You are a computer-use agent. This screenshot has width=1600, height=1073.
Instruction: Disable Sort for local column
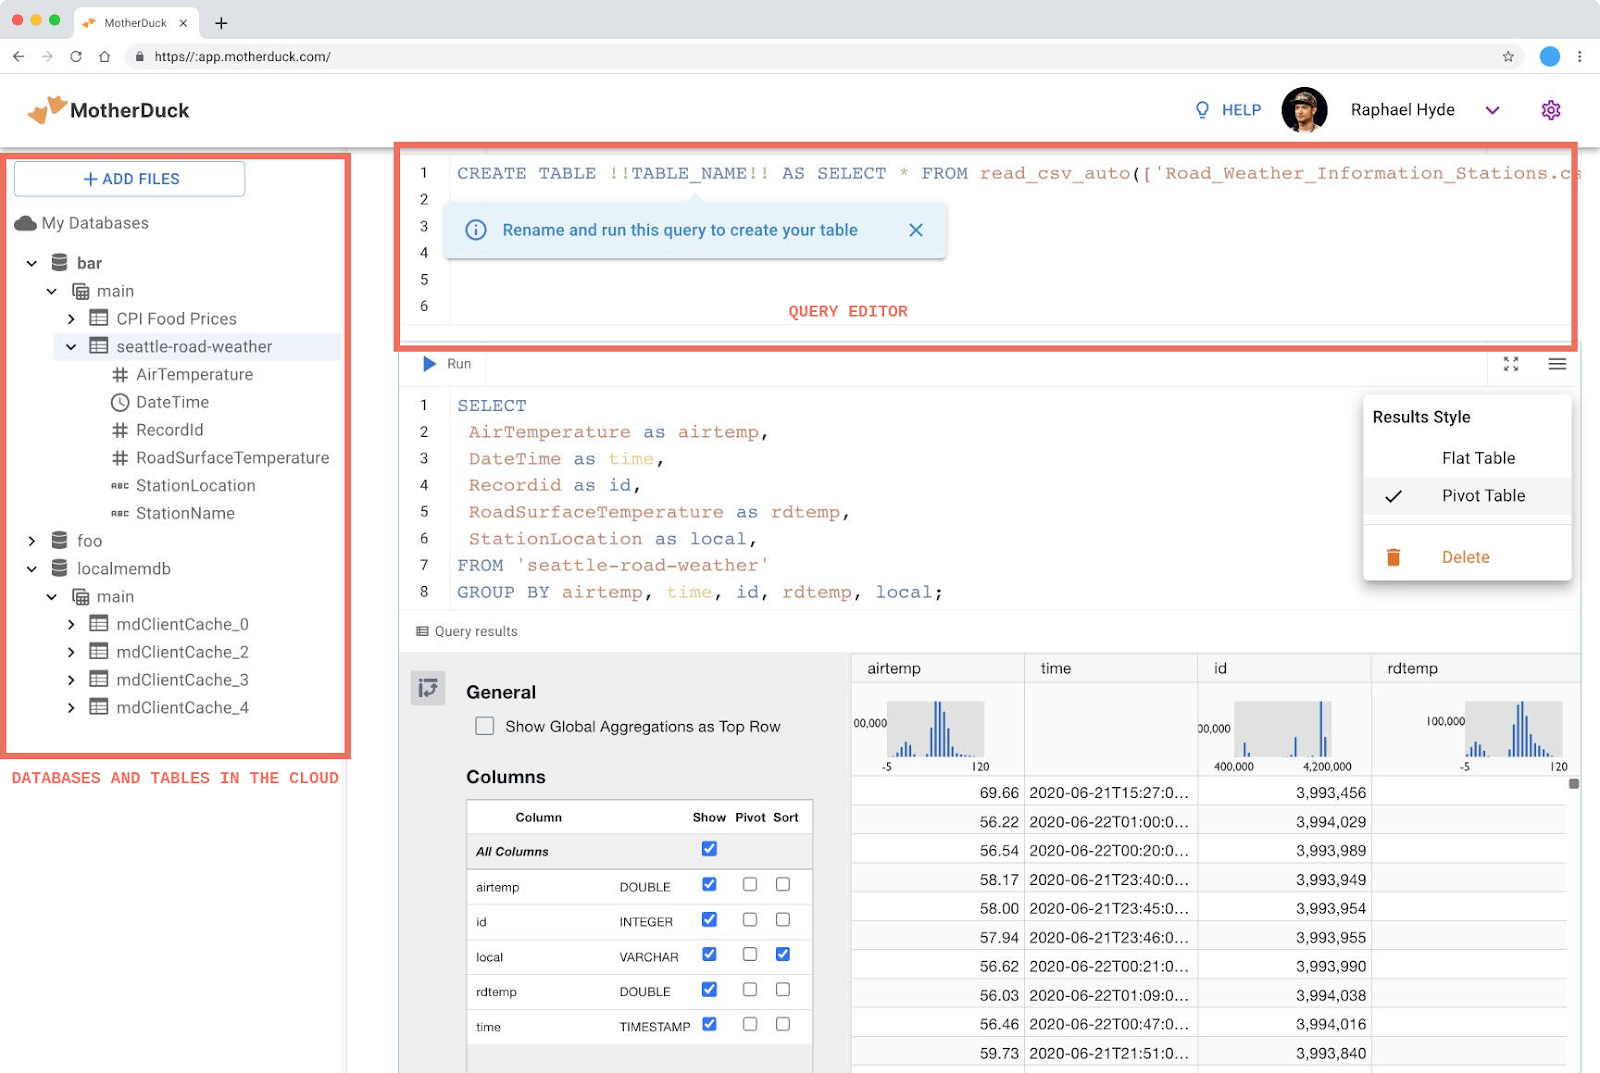point(783,954)
